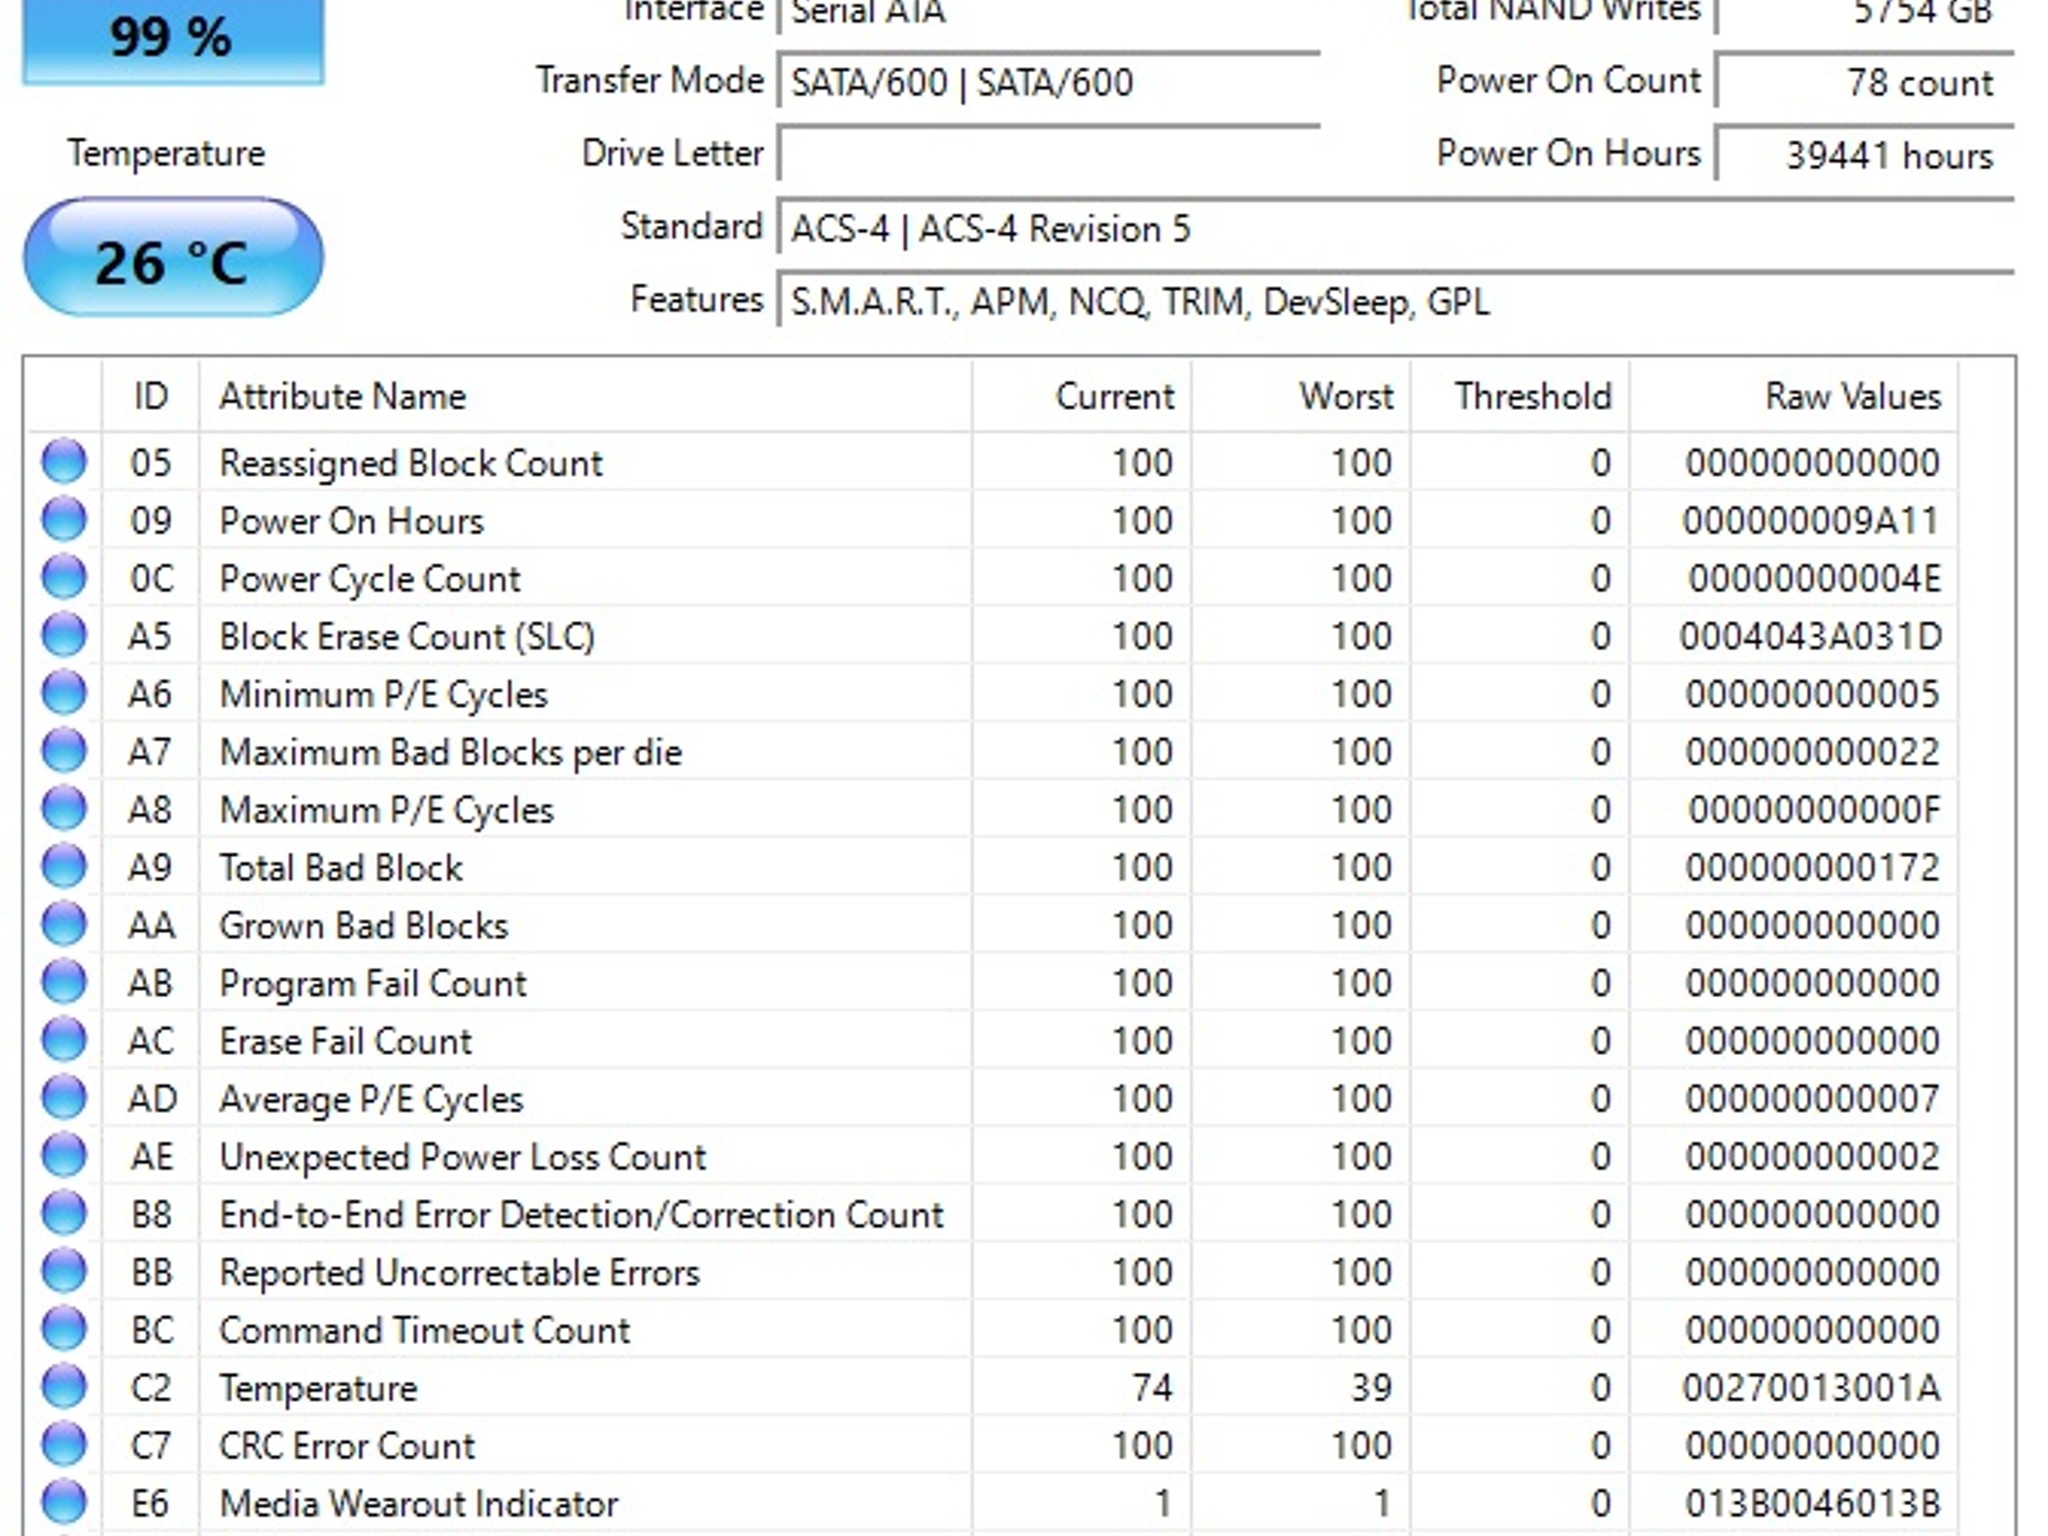
Task: Select the Reassigned Block Count attribute name
Action: (x=411, y=463)
